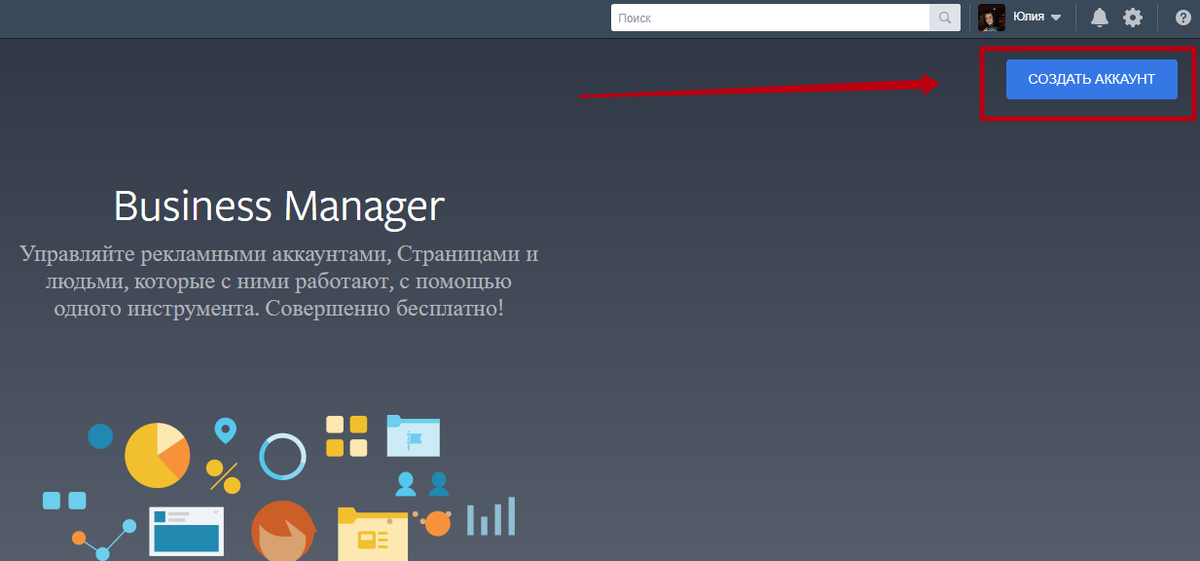This screenshot has height=561, width=1200.
Task: Open the notifications bell icon
Action: coord(1099,17)
